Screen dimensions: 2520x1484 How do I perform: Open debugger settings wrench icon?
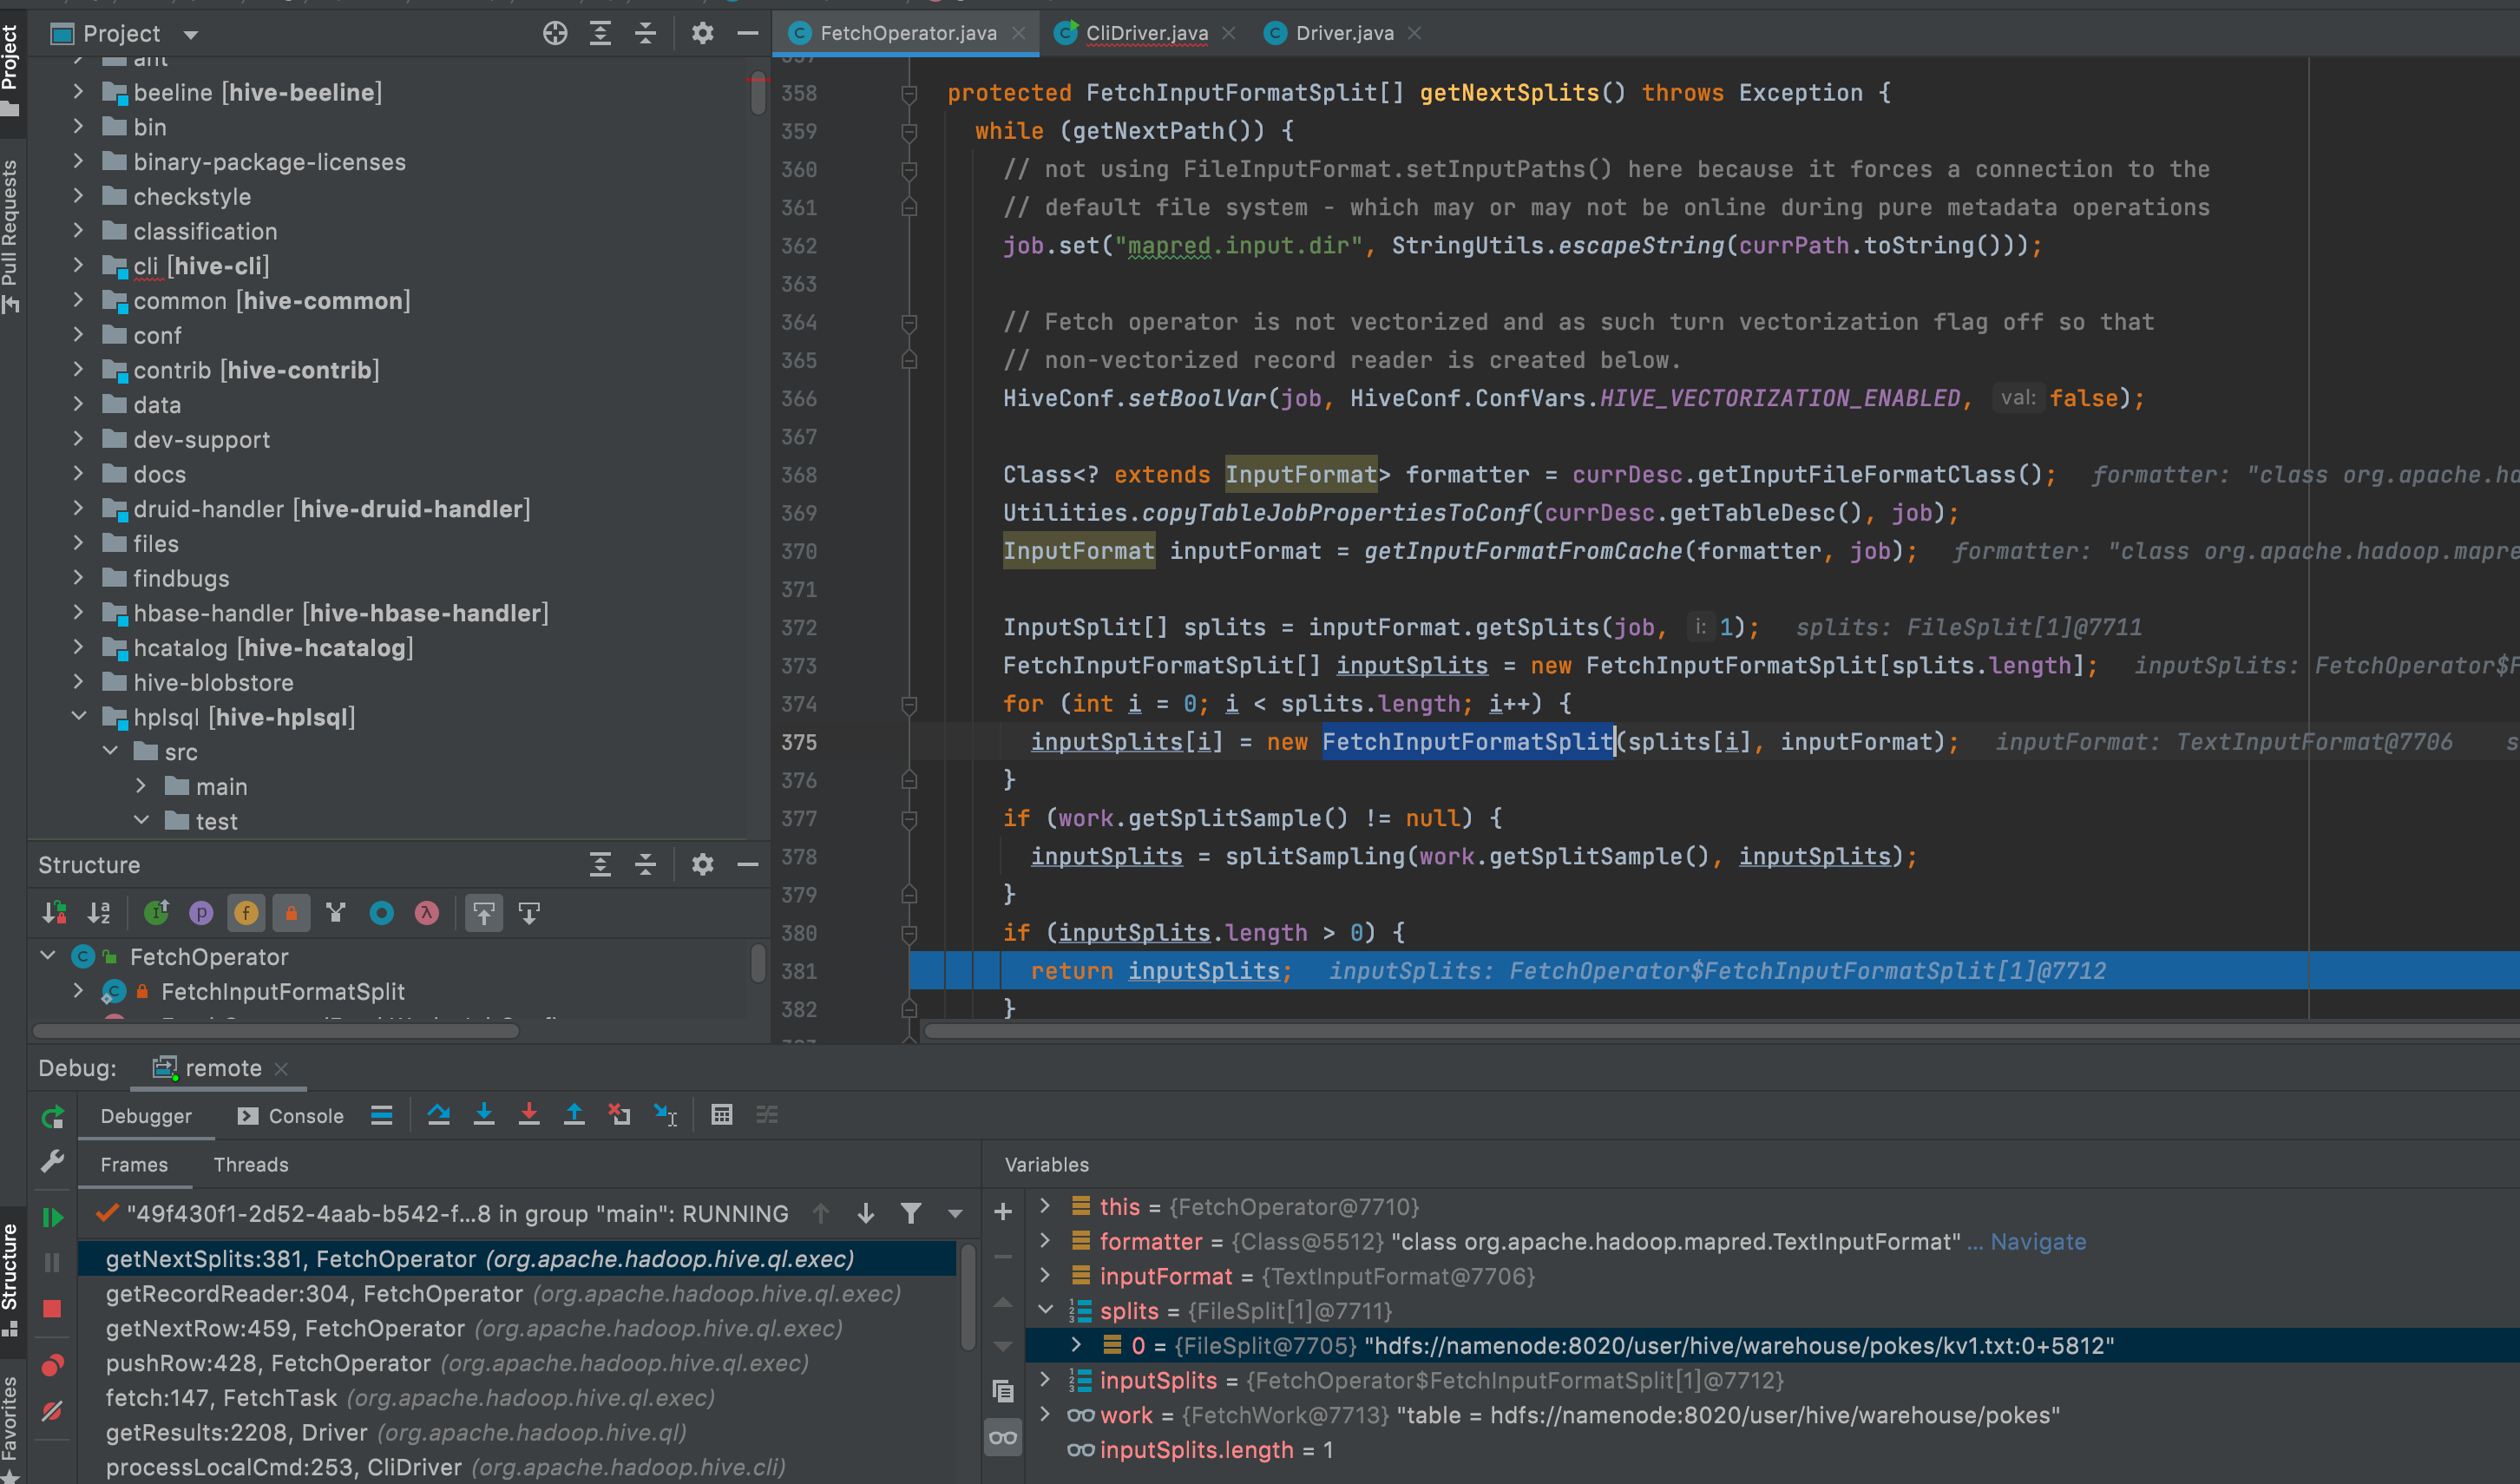[x=53, y=1161]
